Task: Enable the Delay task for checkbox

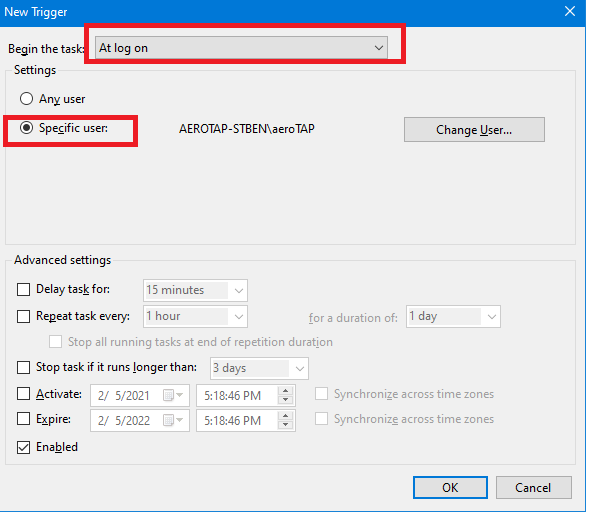Action: [23, 289]
